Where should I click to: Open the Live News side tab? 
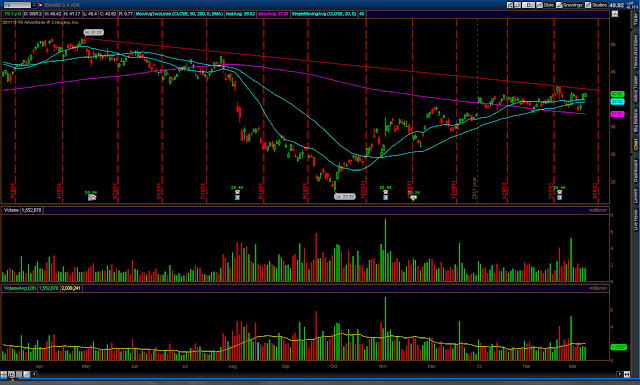(636, 220)
